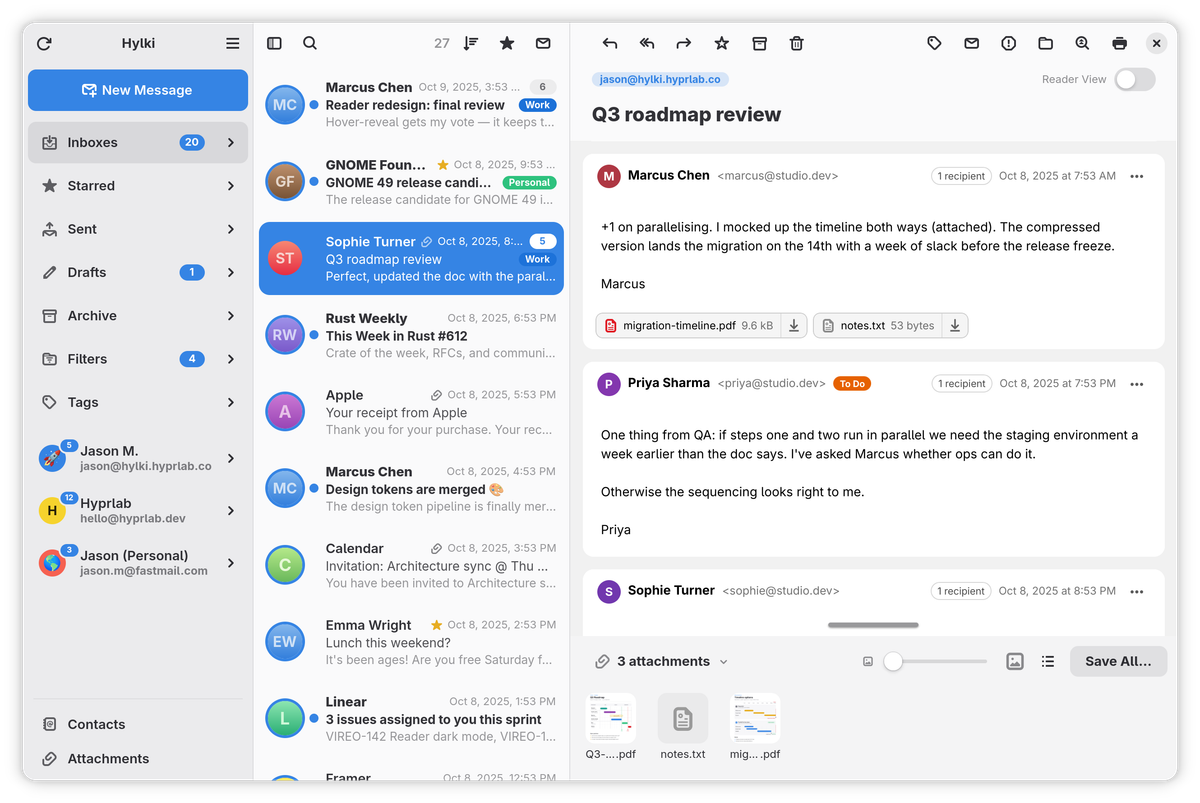The image size is (1200, 803).
Task: Open search in the message list
Action: (310, 43)
